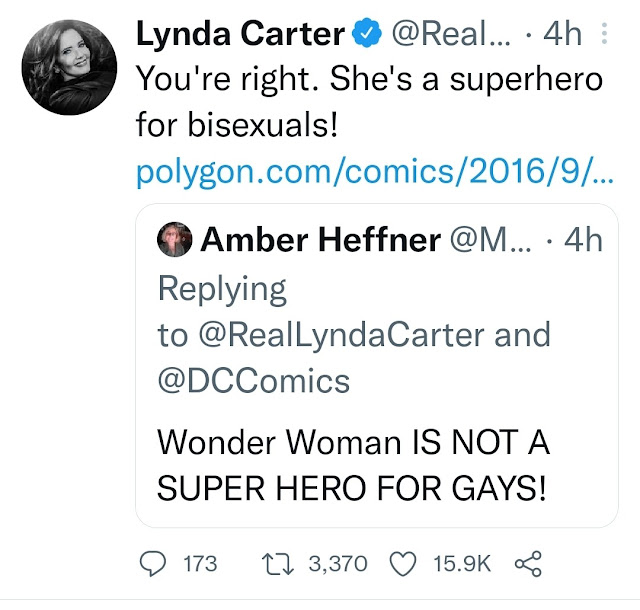View the 3,370 retweets count
This screenshot has width=640, height=610.
point(338,564)
